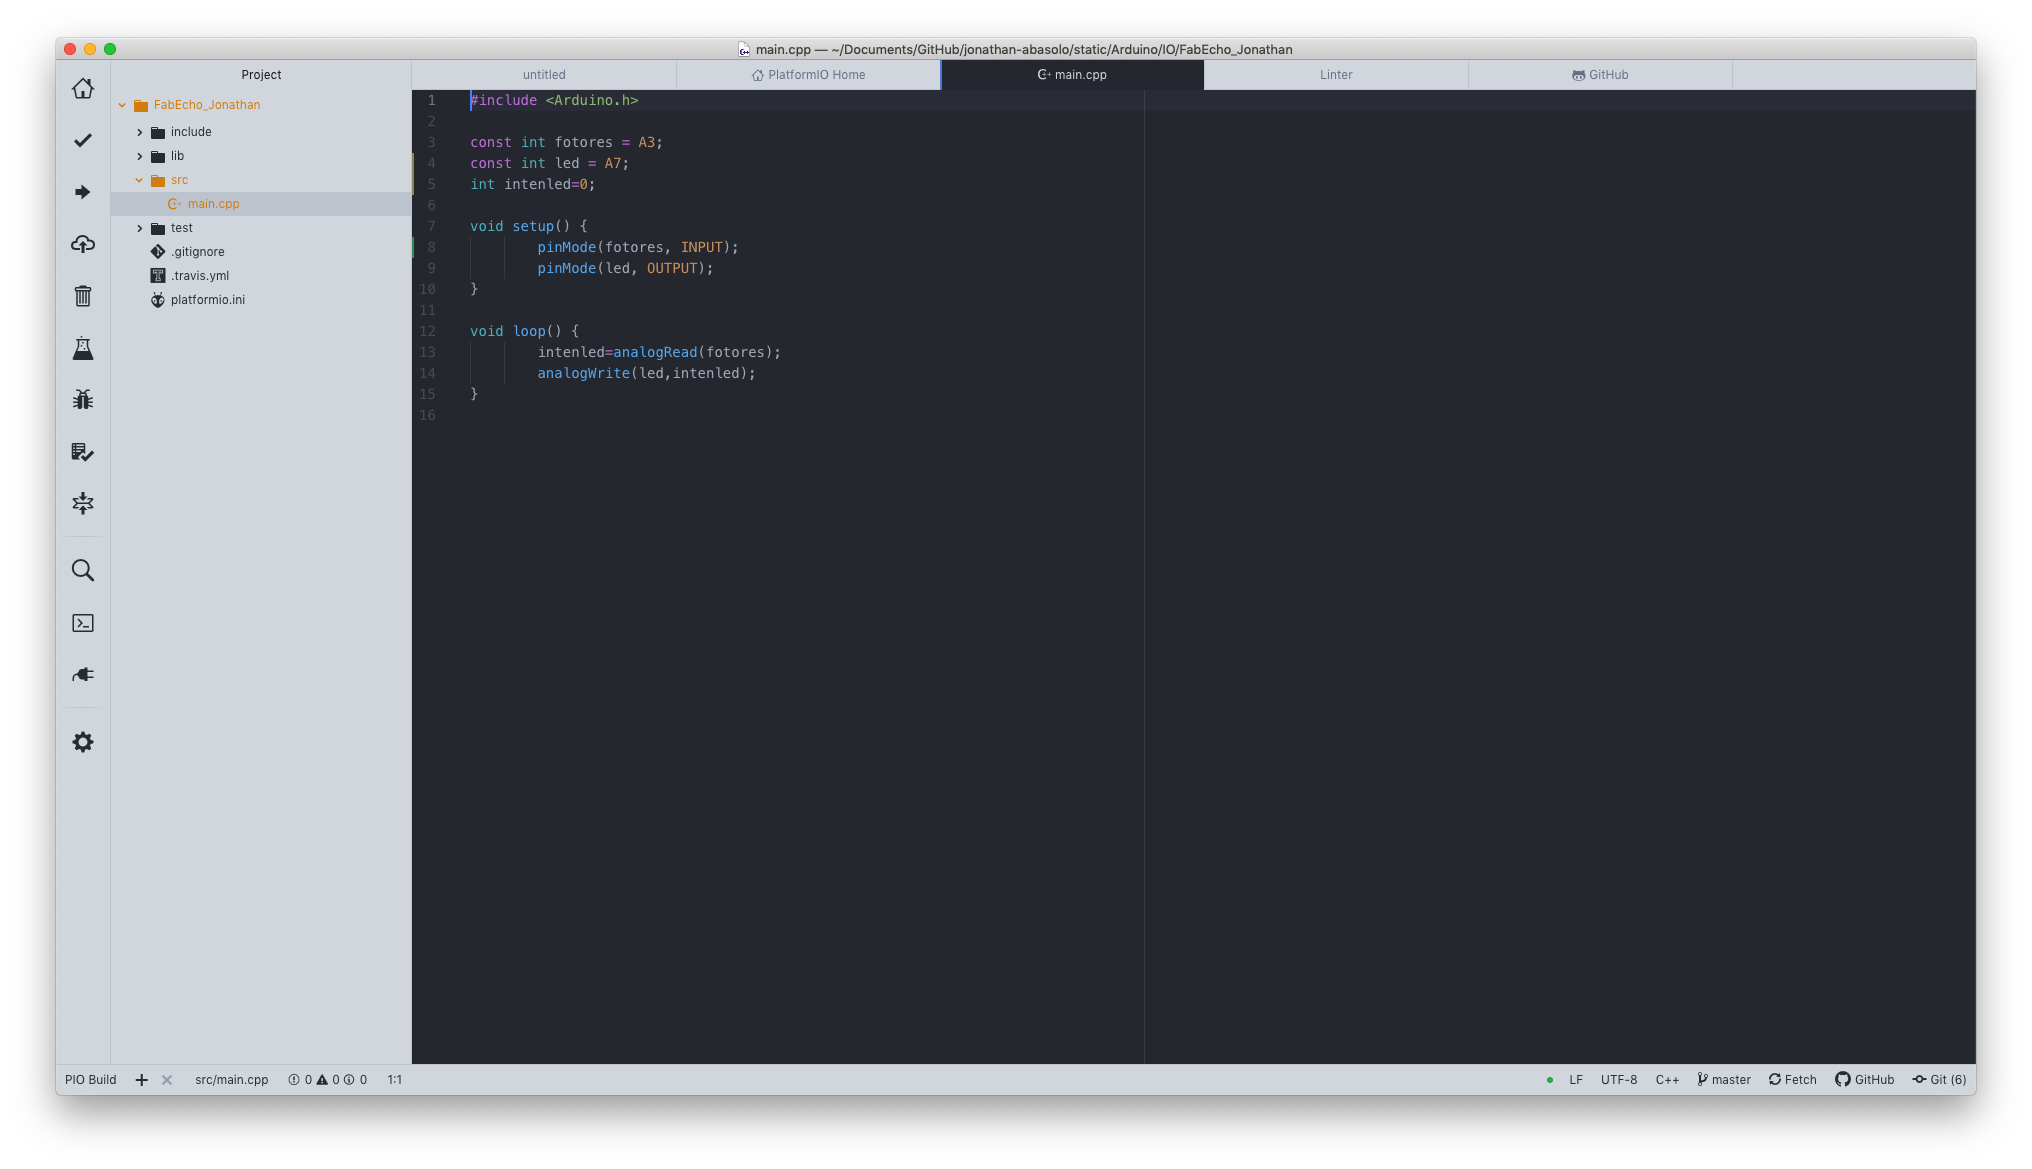Screen dimensions: 2032x1169
Task: Open linter error counts in status bar
Action: pyautogui.click(x=328, y=1080)
